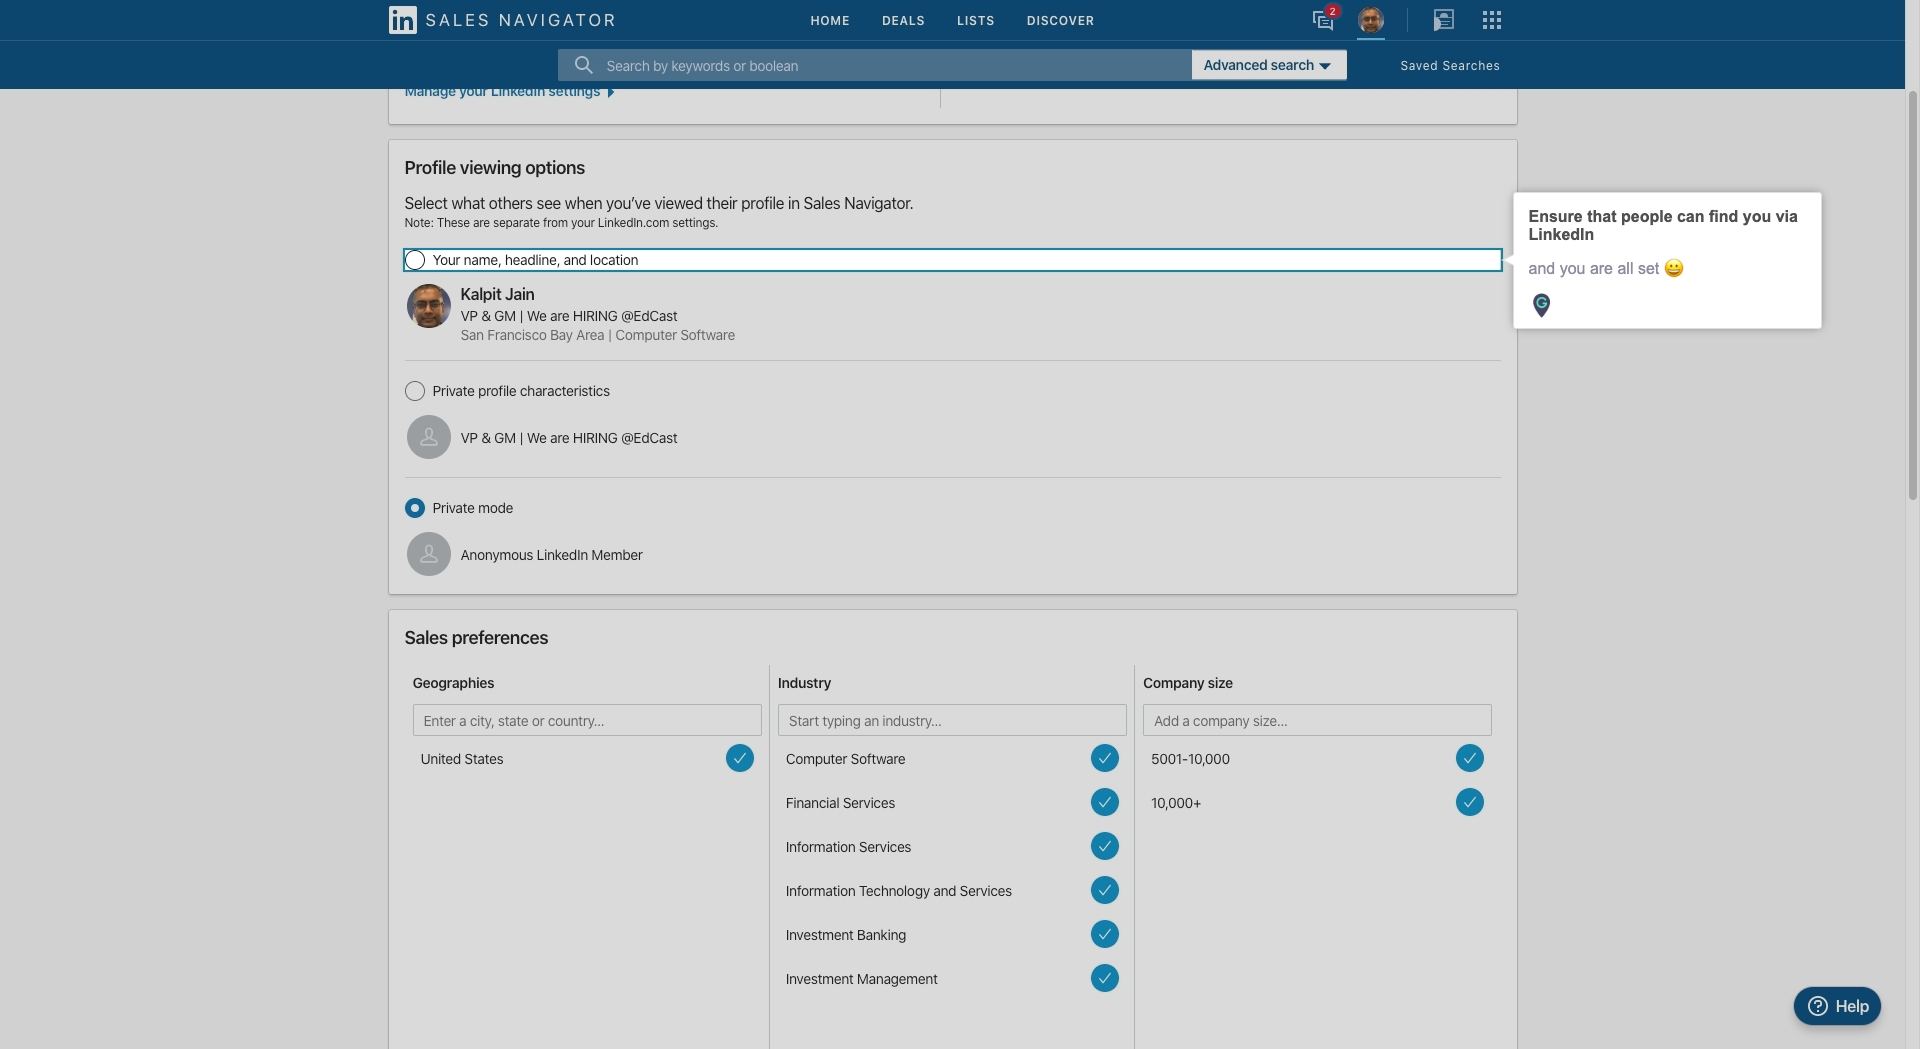Click the Profile viewing options heading
Image resolution: width=1920 pixels, height=1049 pixels.
point(494,168)
